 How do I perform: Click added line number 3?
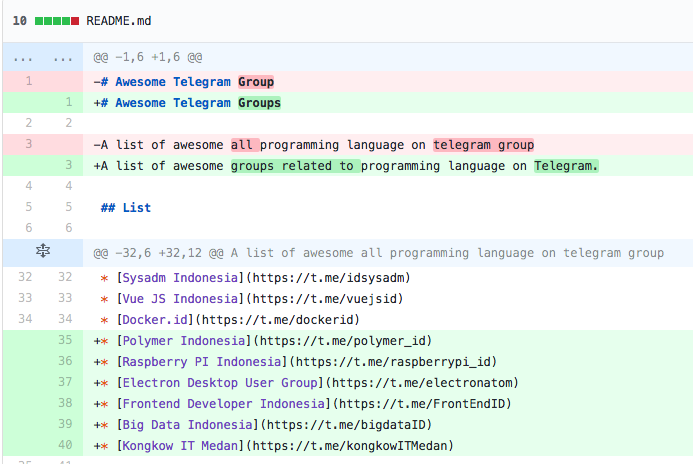(69, 165)
